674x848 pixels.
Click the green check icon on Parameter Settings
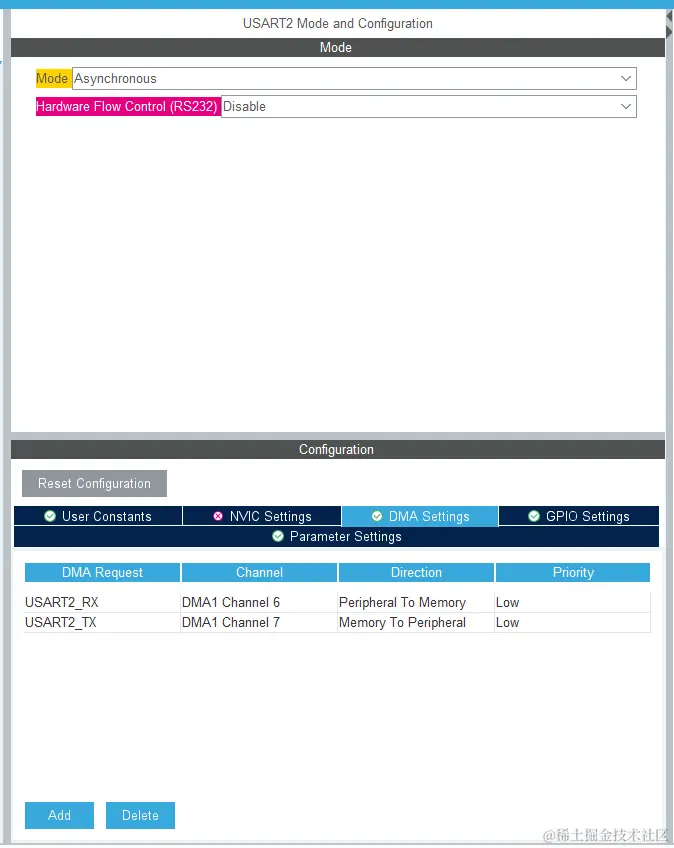point(278,536)
